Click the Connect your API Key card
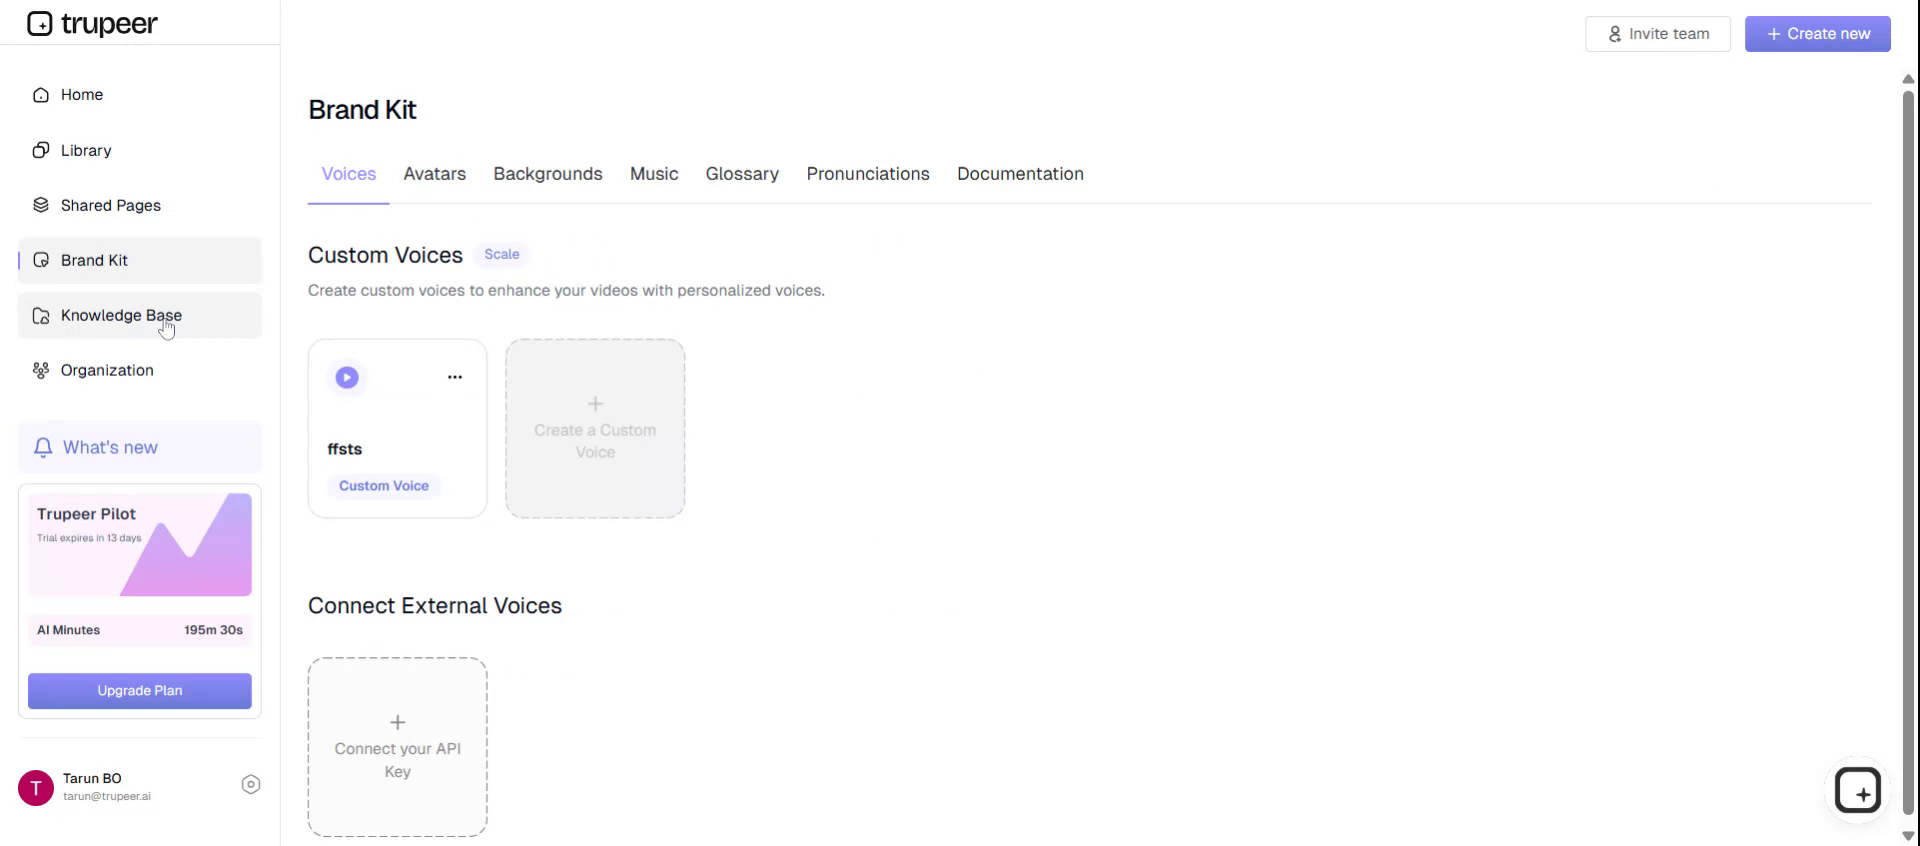Viewport: 1920px width, 846px height. tap(398, 747)
